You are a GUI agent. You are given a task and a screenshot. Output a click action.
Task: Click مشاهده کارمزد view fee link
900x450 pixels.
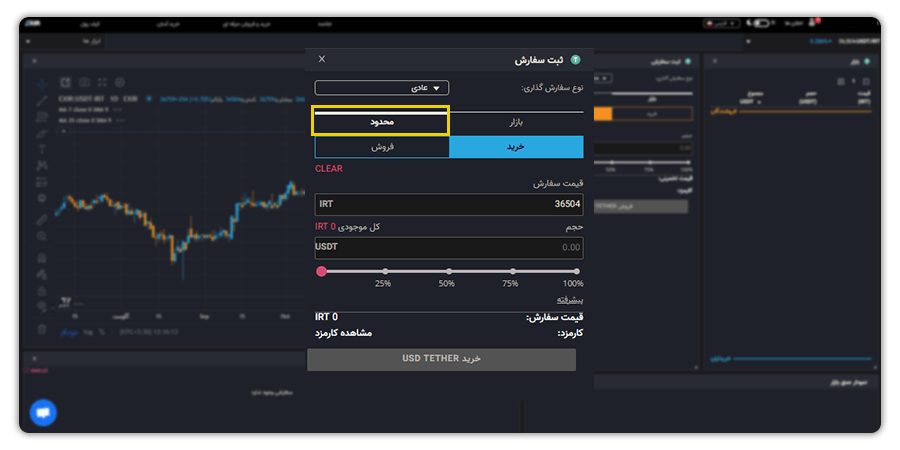click(344, 333)
